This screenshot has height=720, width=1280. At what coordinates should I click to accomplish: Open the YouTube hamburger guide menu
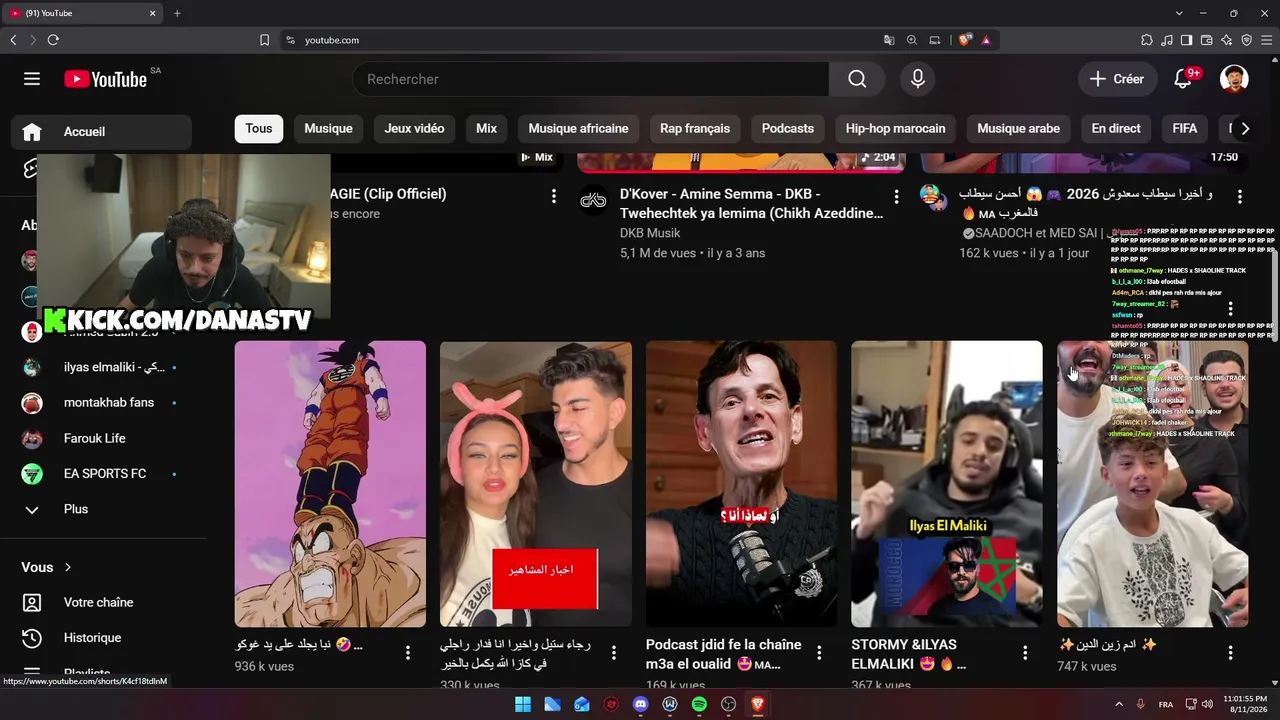[x=32, y=79]
